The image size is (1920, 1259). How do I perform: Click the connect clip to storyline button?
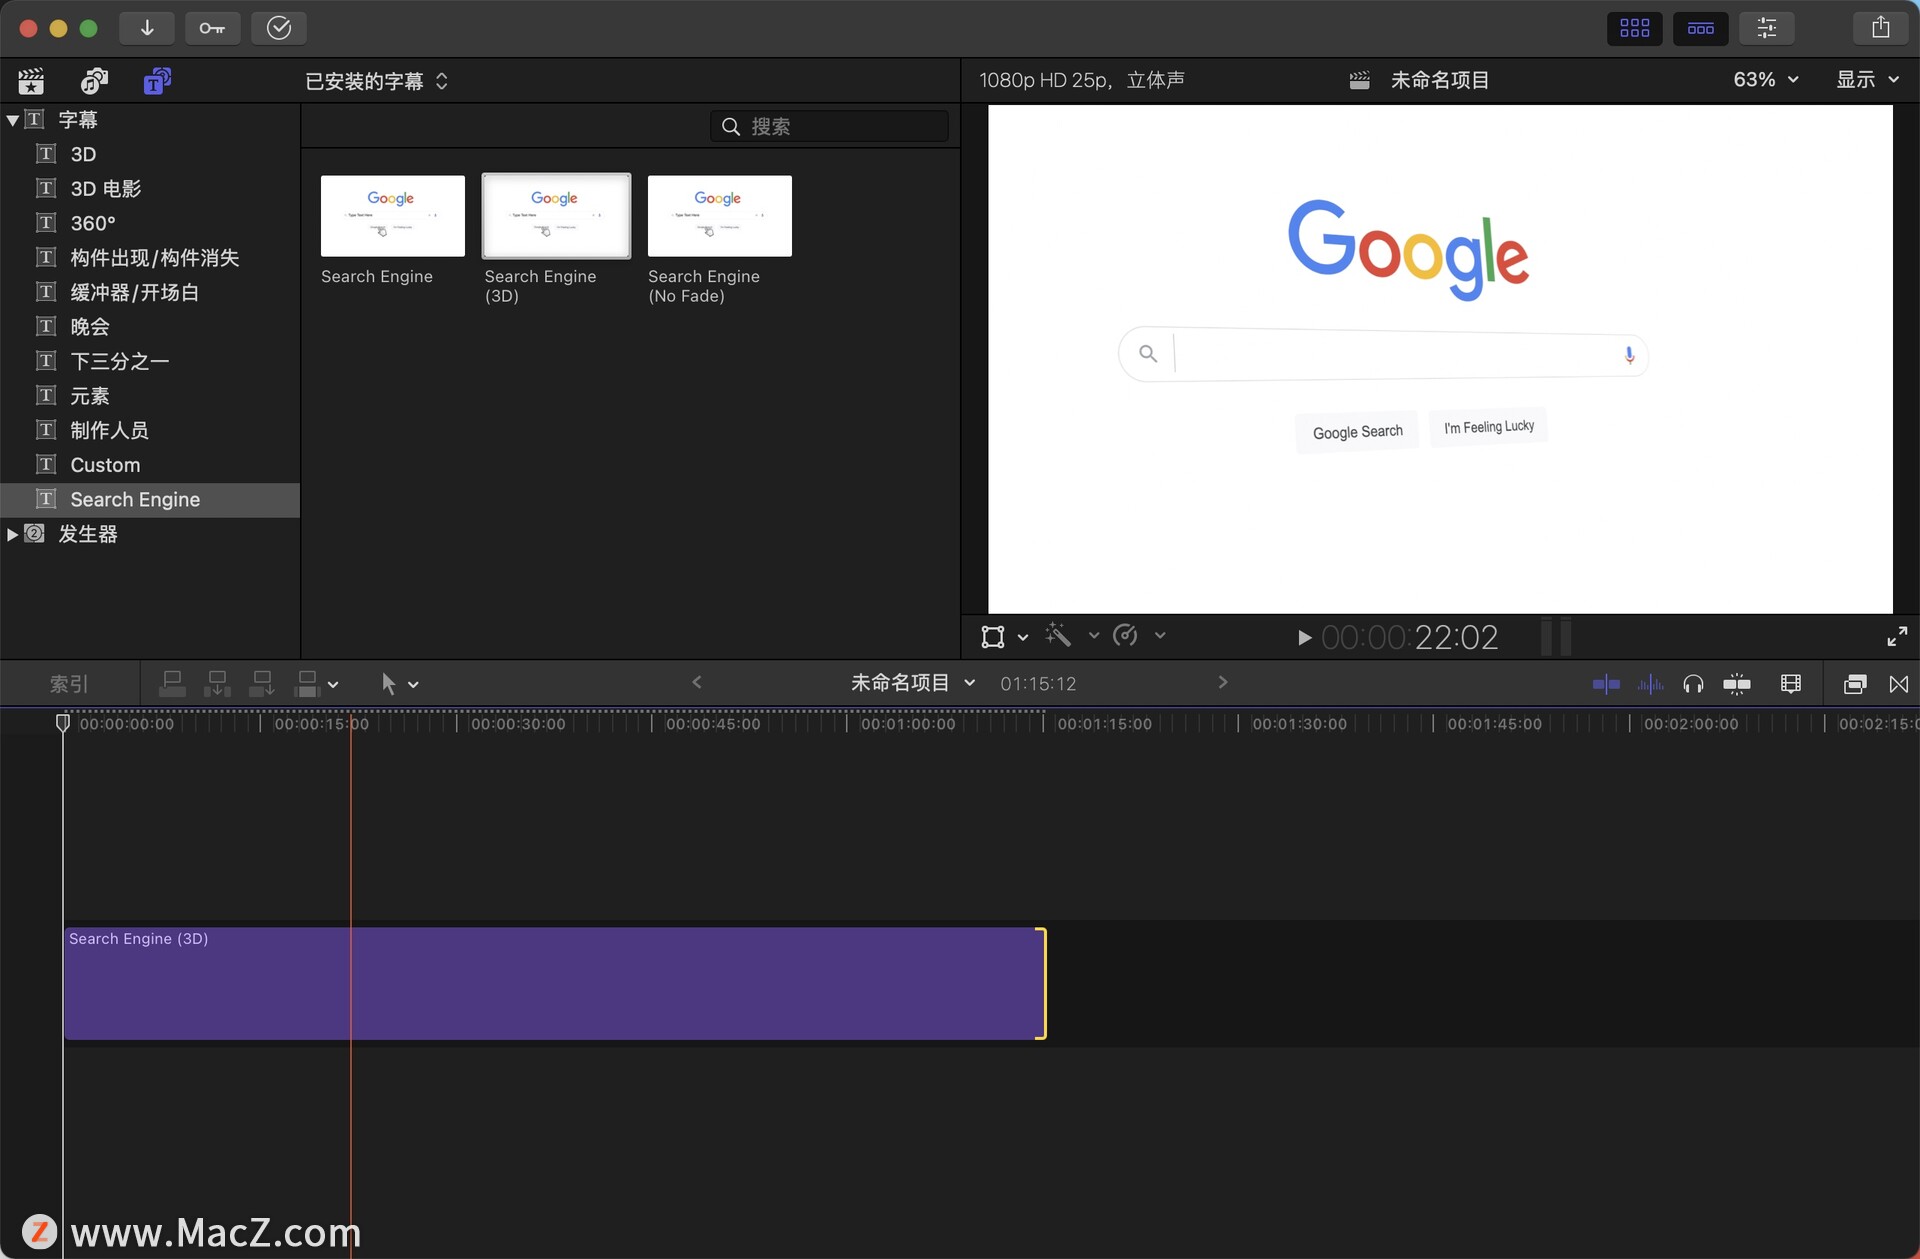[x=172, y=684]
